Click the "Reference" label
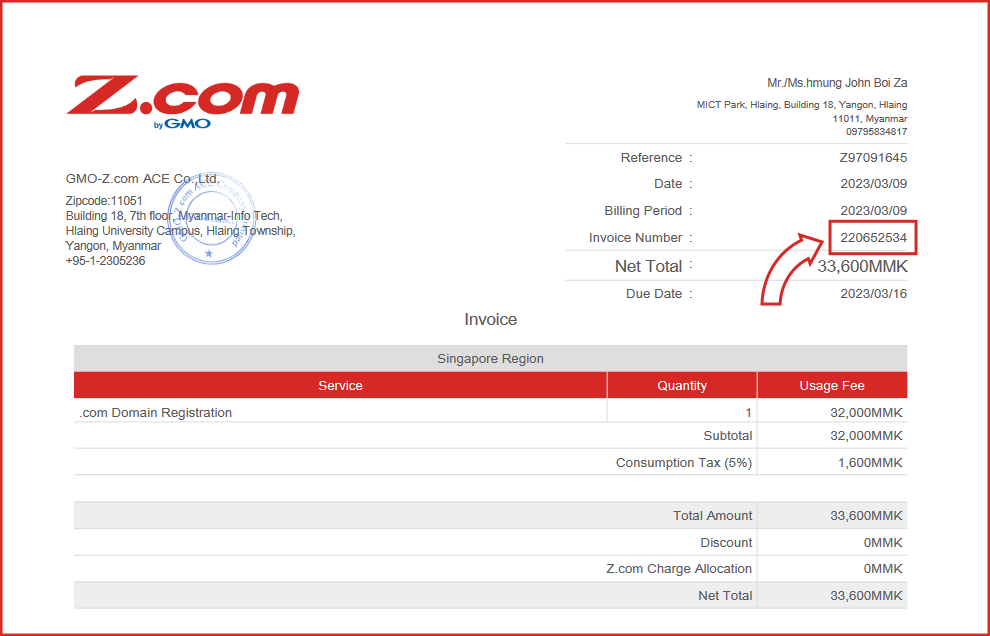Viewport: 990px width, 636px height. (x=651, y=158)
